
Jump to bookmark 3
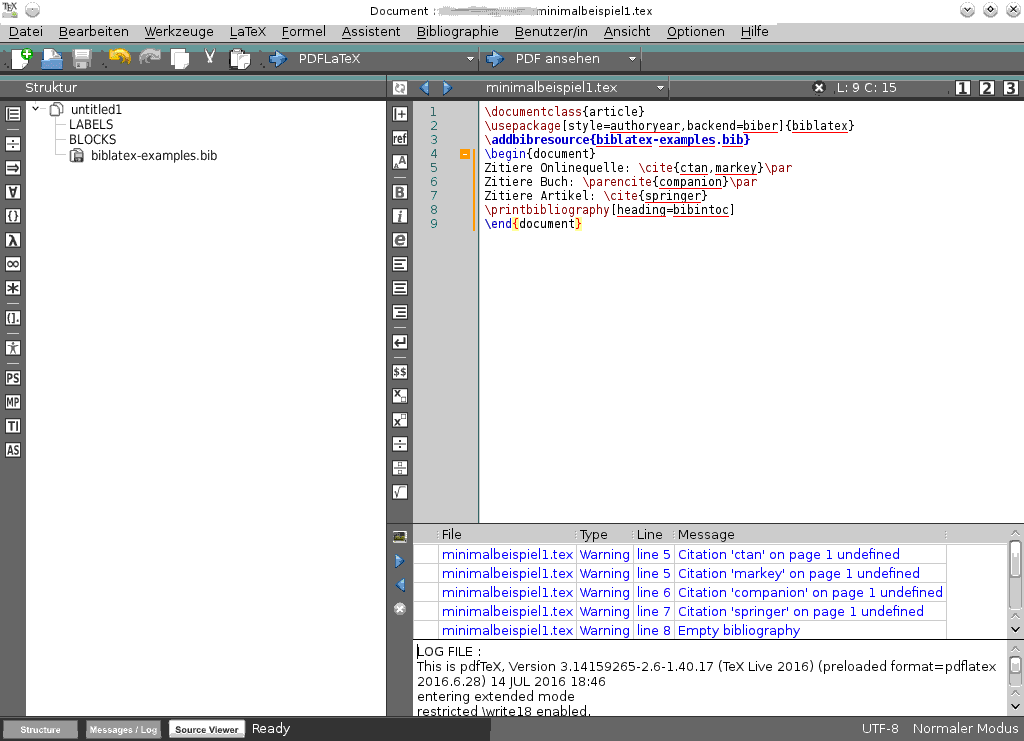[x=1011, y=87]
